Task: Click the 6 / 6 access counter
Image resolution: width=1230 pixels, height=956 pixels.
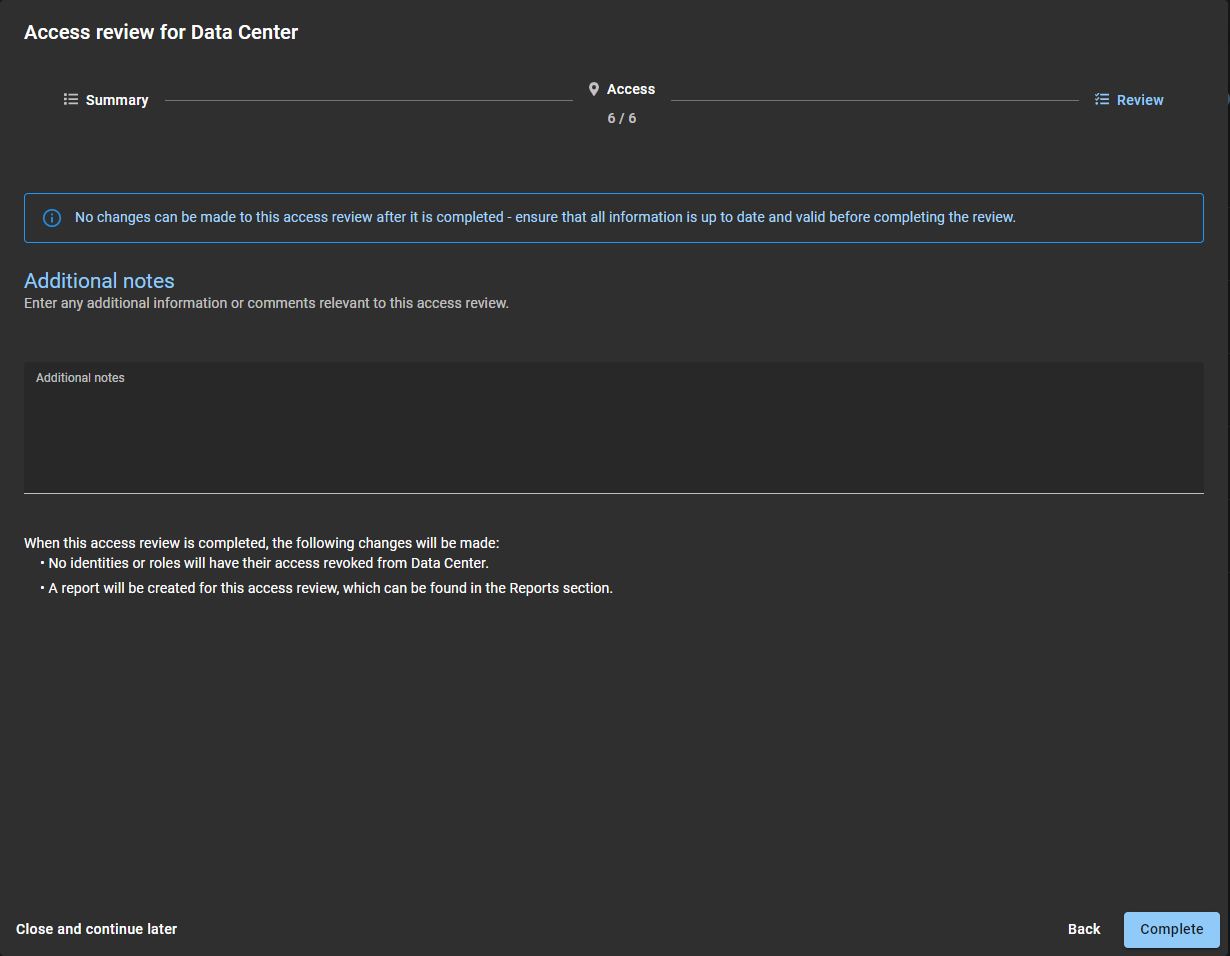Action: pyautogui.click(x=621, y=119)
